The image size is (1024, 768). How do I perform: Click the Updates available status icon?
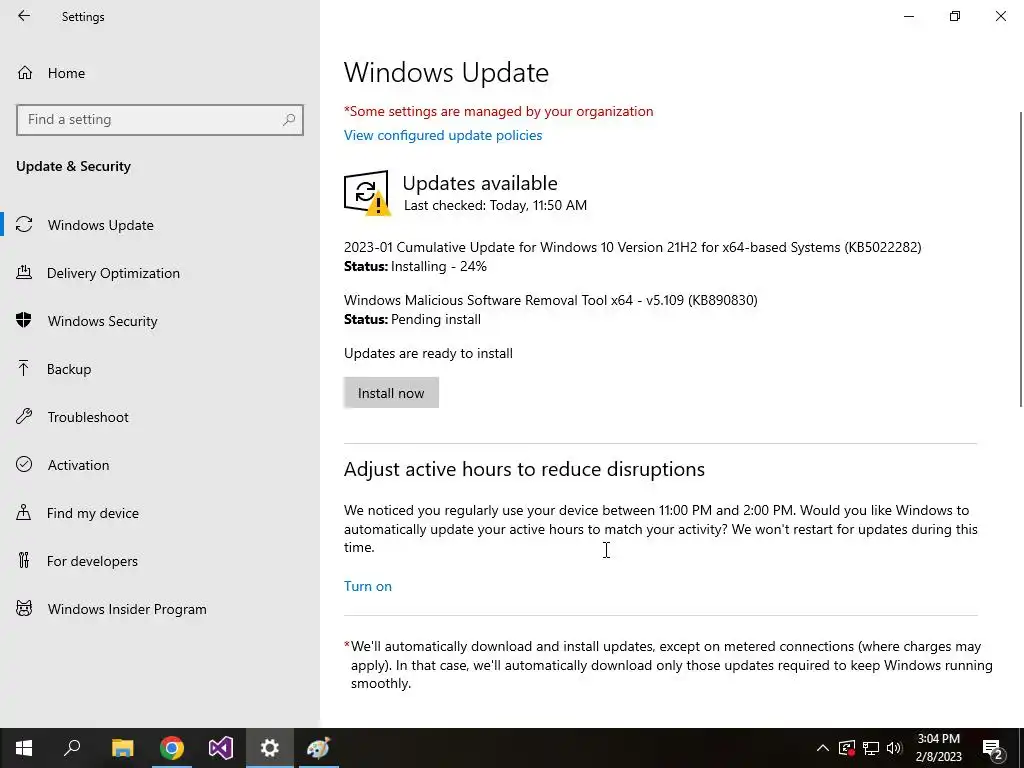click(x=367, y=193)
